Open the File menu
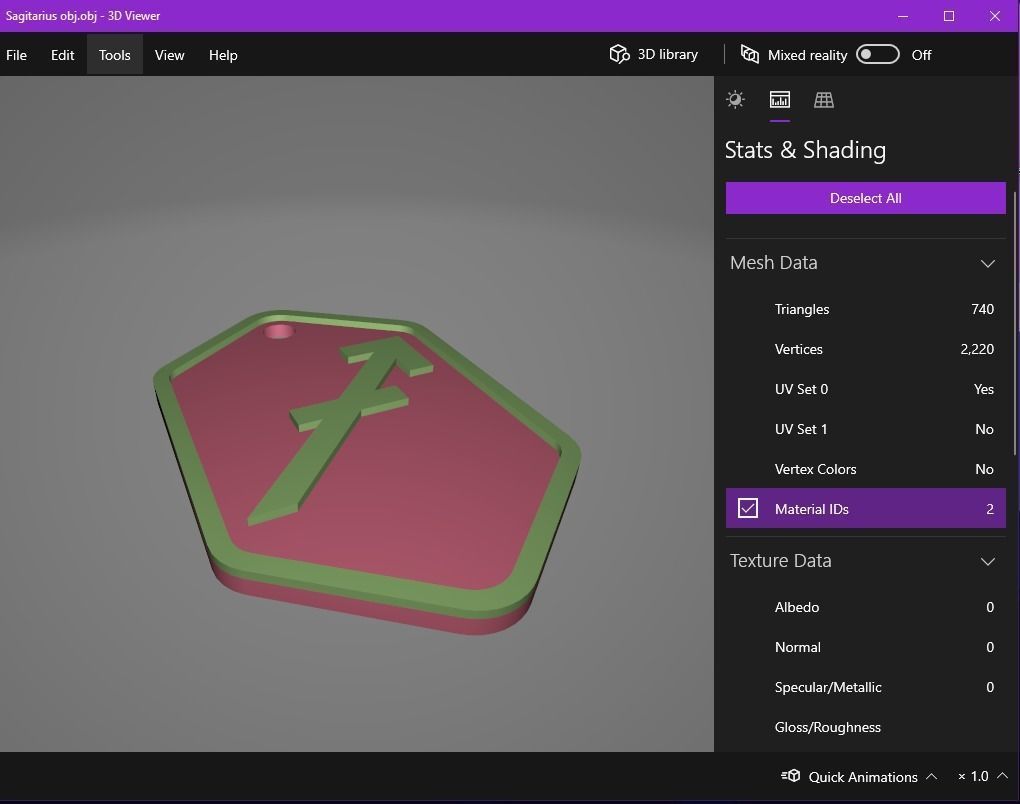The image size is (1020, 804). pyautogui.click(x=16, y=55)
